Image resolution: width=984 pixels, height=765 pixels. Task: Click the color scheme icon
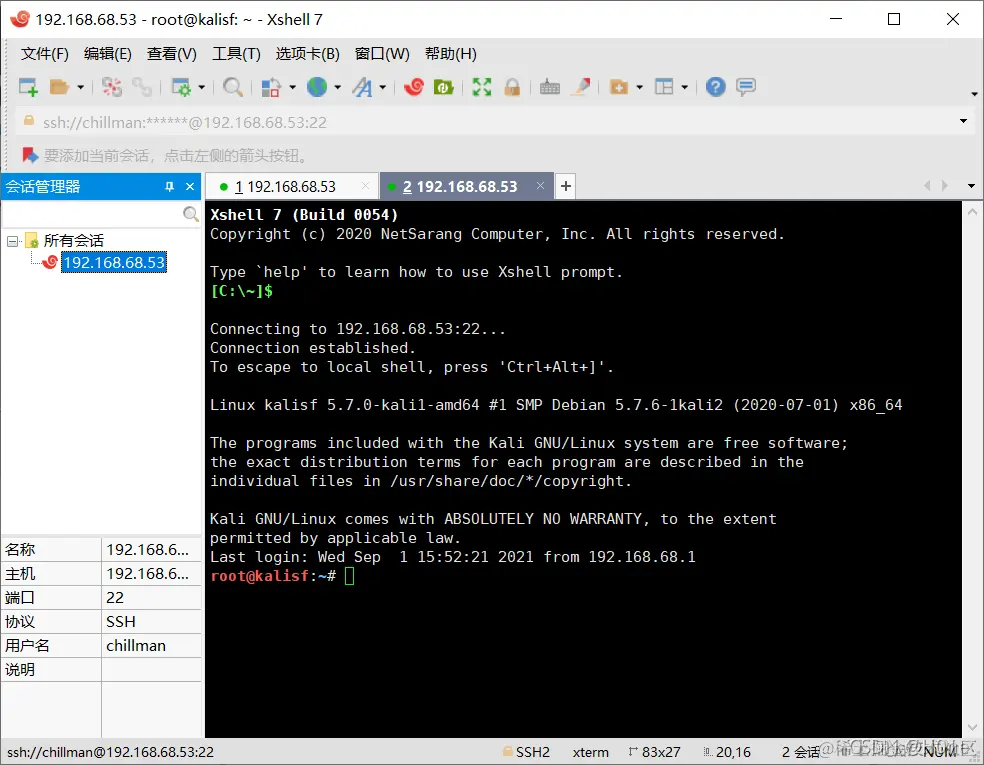point(270,87)
